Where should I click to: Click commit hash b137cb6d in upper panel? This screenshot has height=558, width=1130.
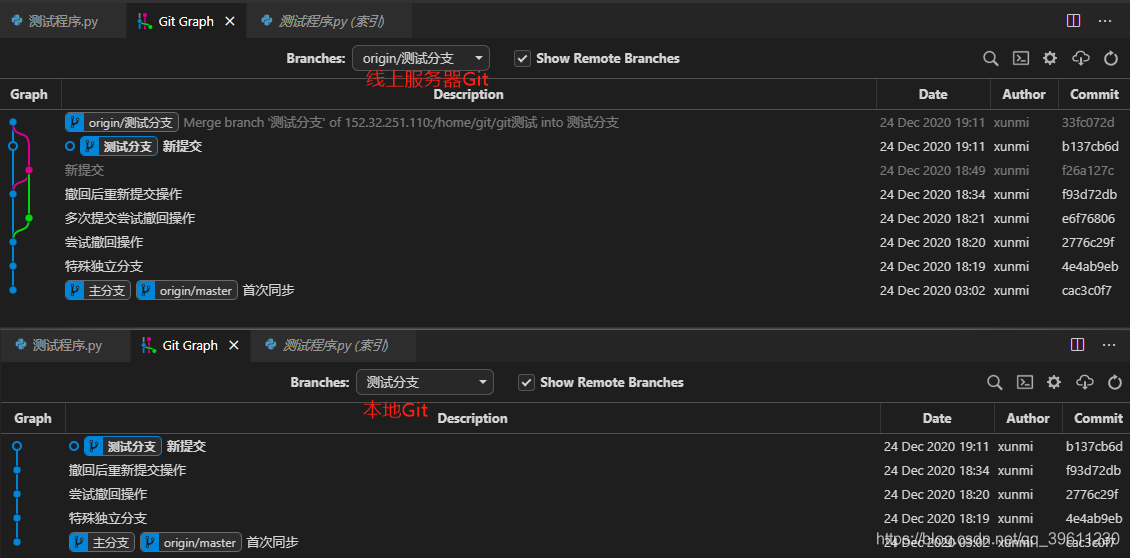tap(1090, 146)
